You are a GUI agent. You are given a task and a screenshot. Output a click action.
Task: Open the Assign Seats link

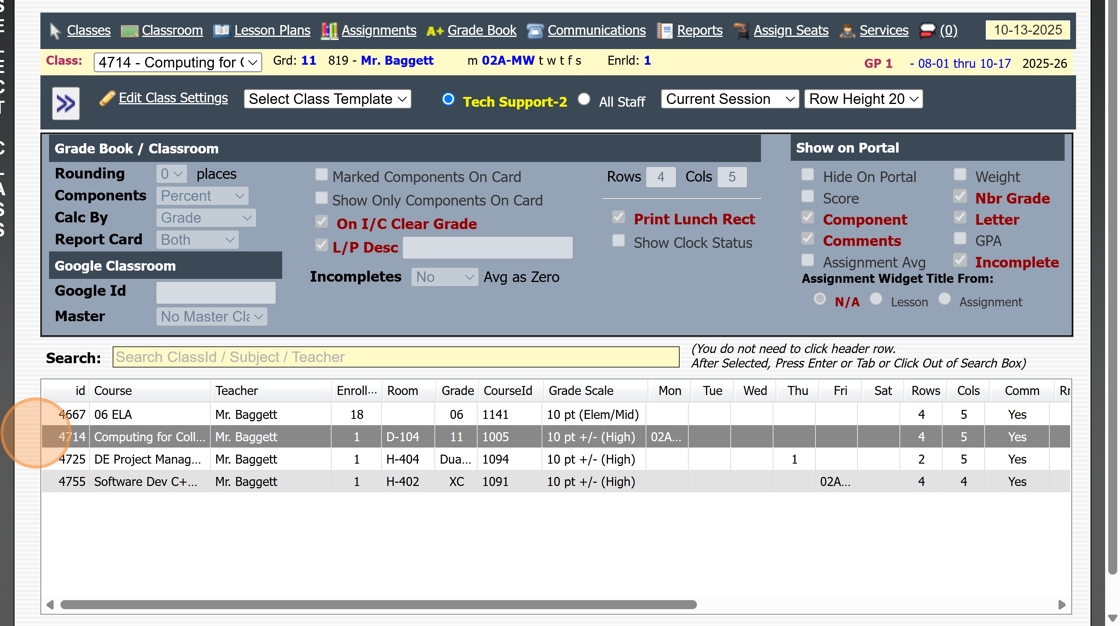click(x=791, y=30)
